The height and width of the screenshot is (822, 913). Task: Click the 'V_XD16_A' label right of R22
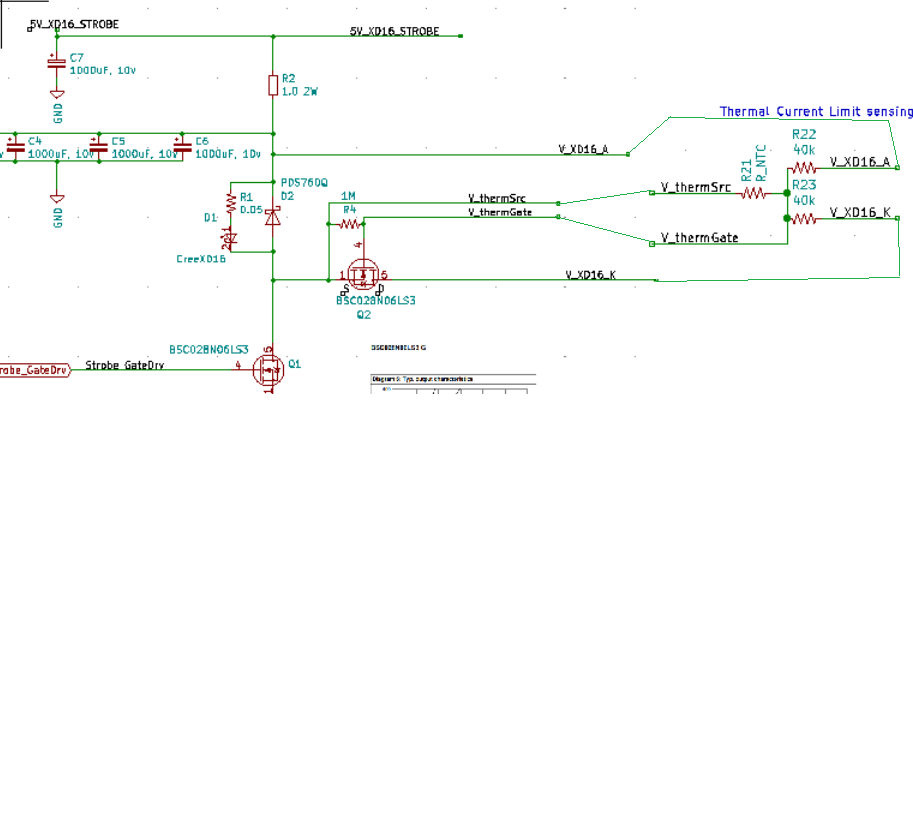pos(860,162)
